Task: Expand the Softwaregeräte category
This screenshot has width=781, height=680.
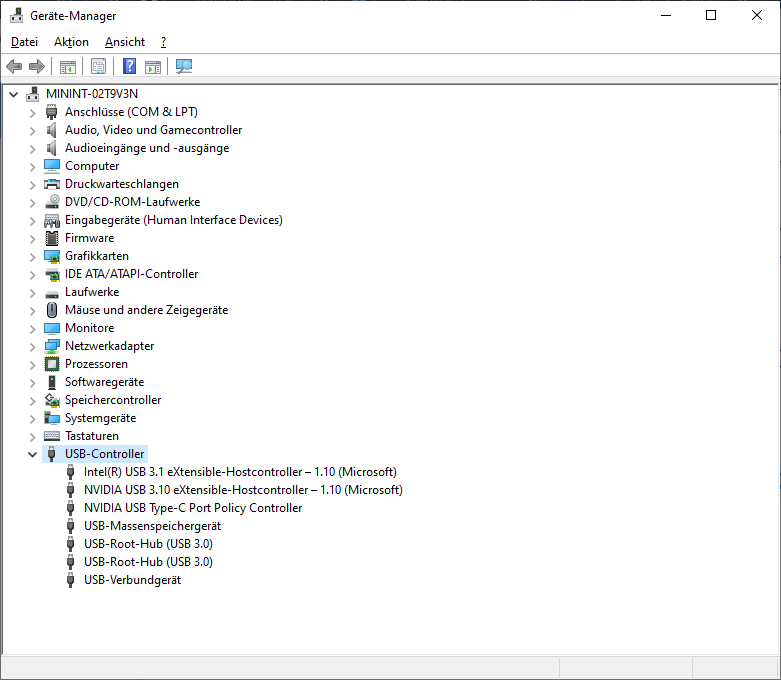Action: (32, 383)
